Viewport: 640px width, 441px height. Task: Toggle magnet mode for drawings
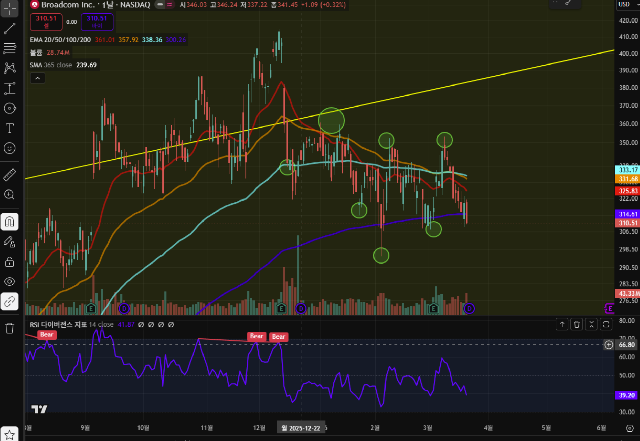9,222
